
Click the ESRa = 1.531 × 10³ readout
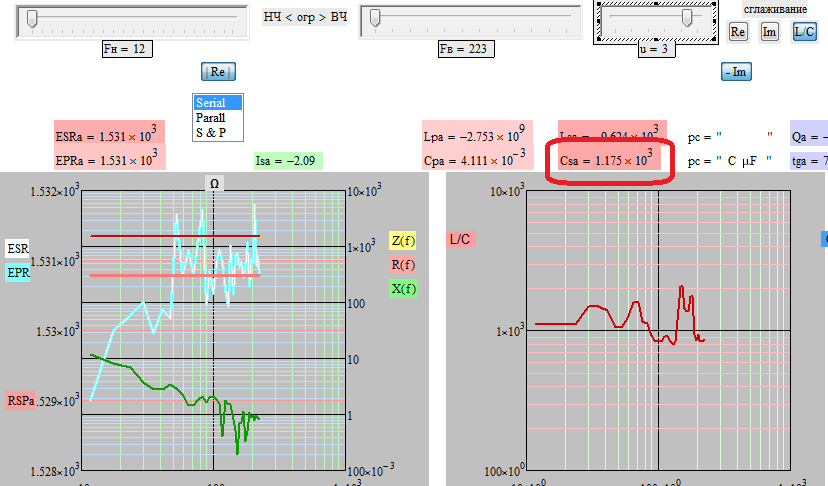(x=109, y=133)
